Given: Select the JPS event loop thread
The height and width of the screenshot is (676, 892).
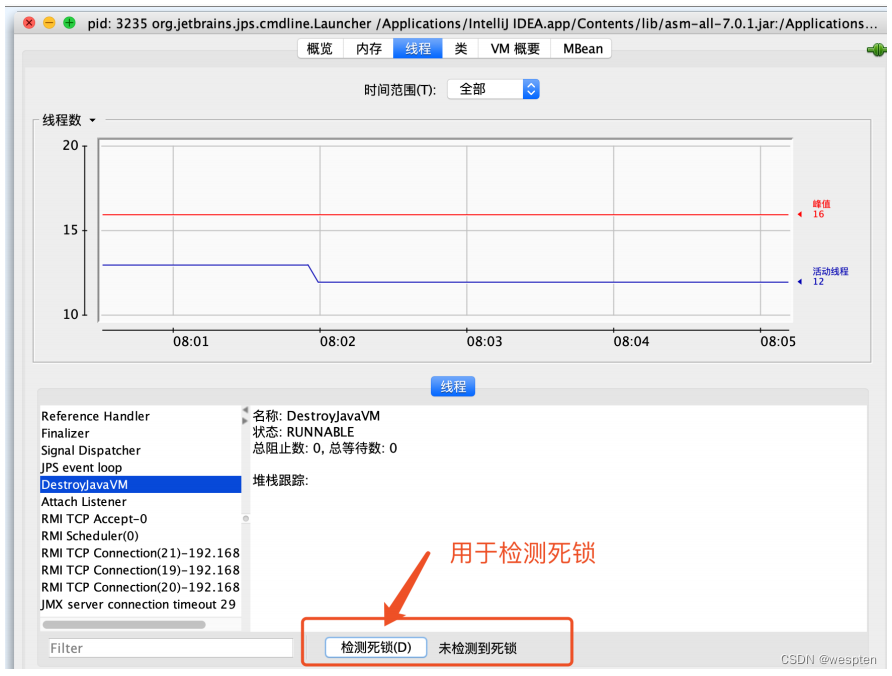Looking at the screenshot, I should click(x=141, y=468).
